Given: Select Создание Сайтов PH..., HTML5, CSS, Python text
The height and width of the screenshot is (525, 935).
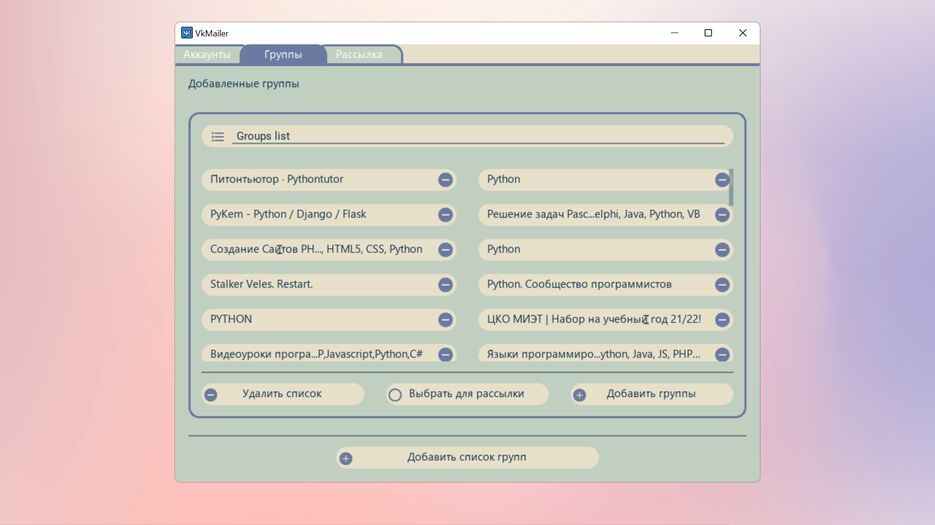Looking at the screenshot, I should (316, 249).
